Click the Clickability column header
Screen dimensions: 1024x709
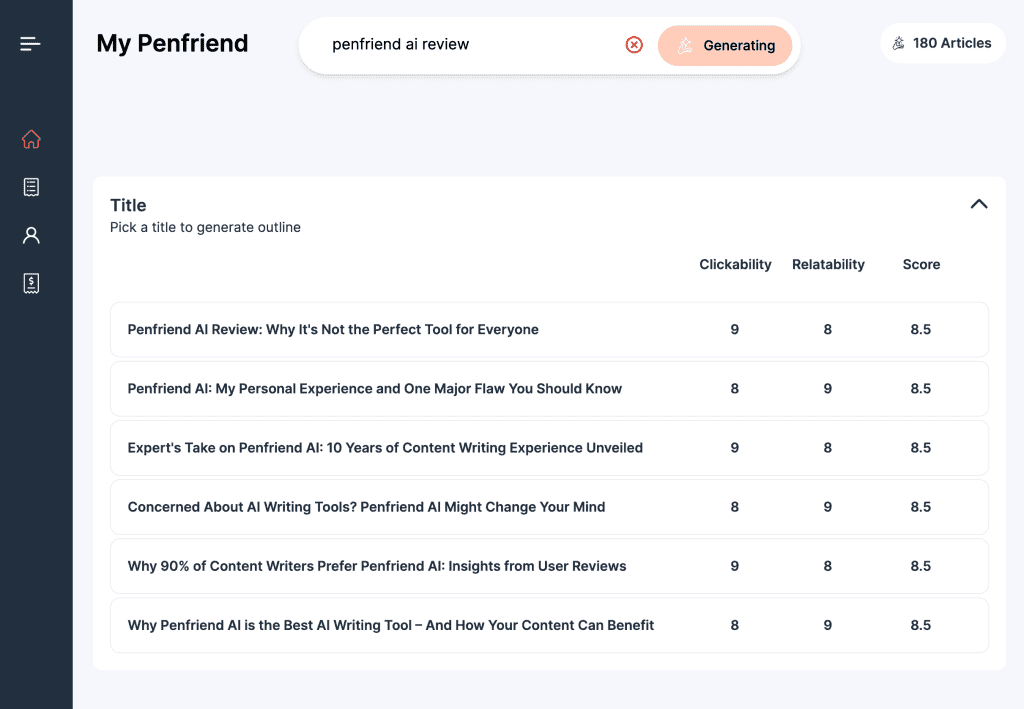tap(735, 264)
